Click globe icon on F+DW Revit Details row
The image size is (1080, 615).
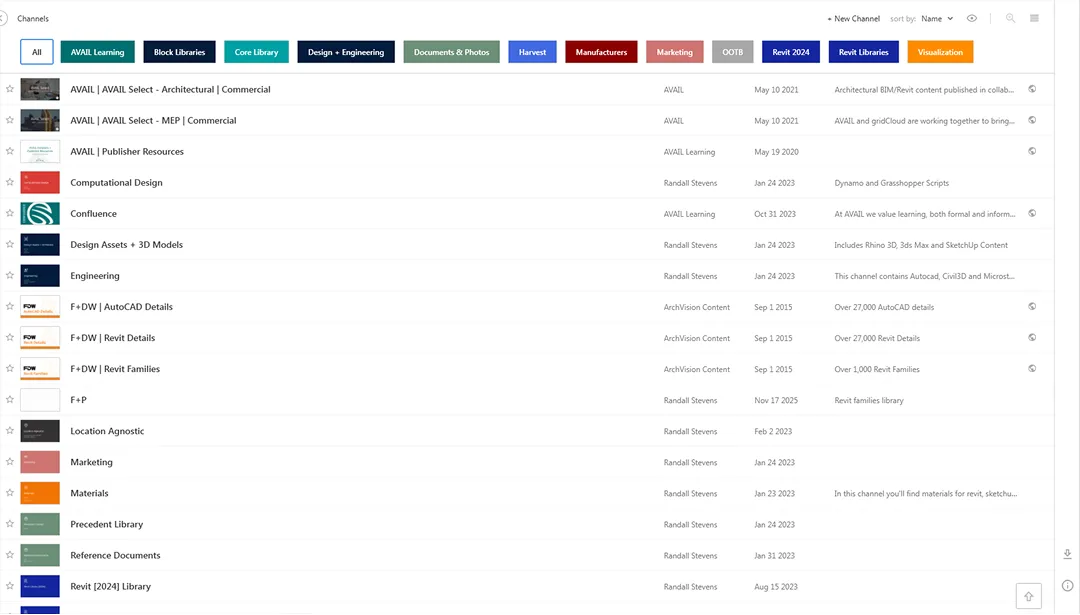pyautogui.click(x=1032, y=337)
